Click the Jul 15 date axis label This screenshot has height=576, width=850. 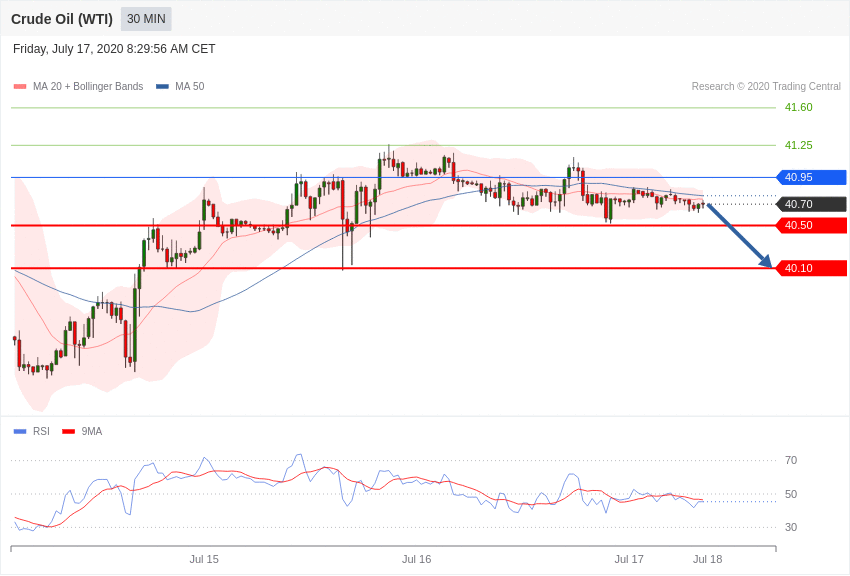(x=204, y=559)
